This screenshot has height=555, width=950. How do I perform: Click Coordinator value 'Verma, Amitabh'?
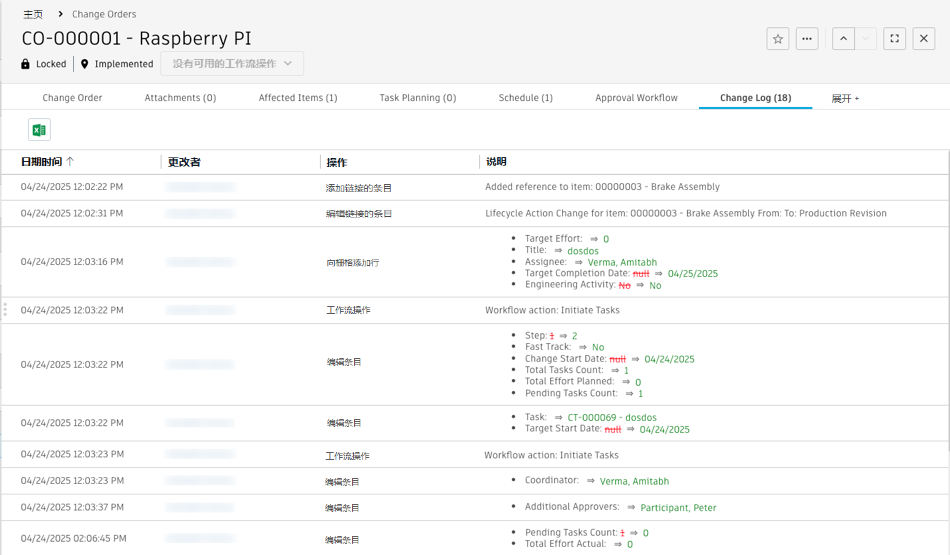pyautogui.click(x=634, y=481)
